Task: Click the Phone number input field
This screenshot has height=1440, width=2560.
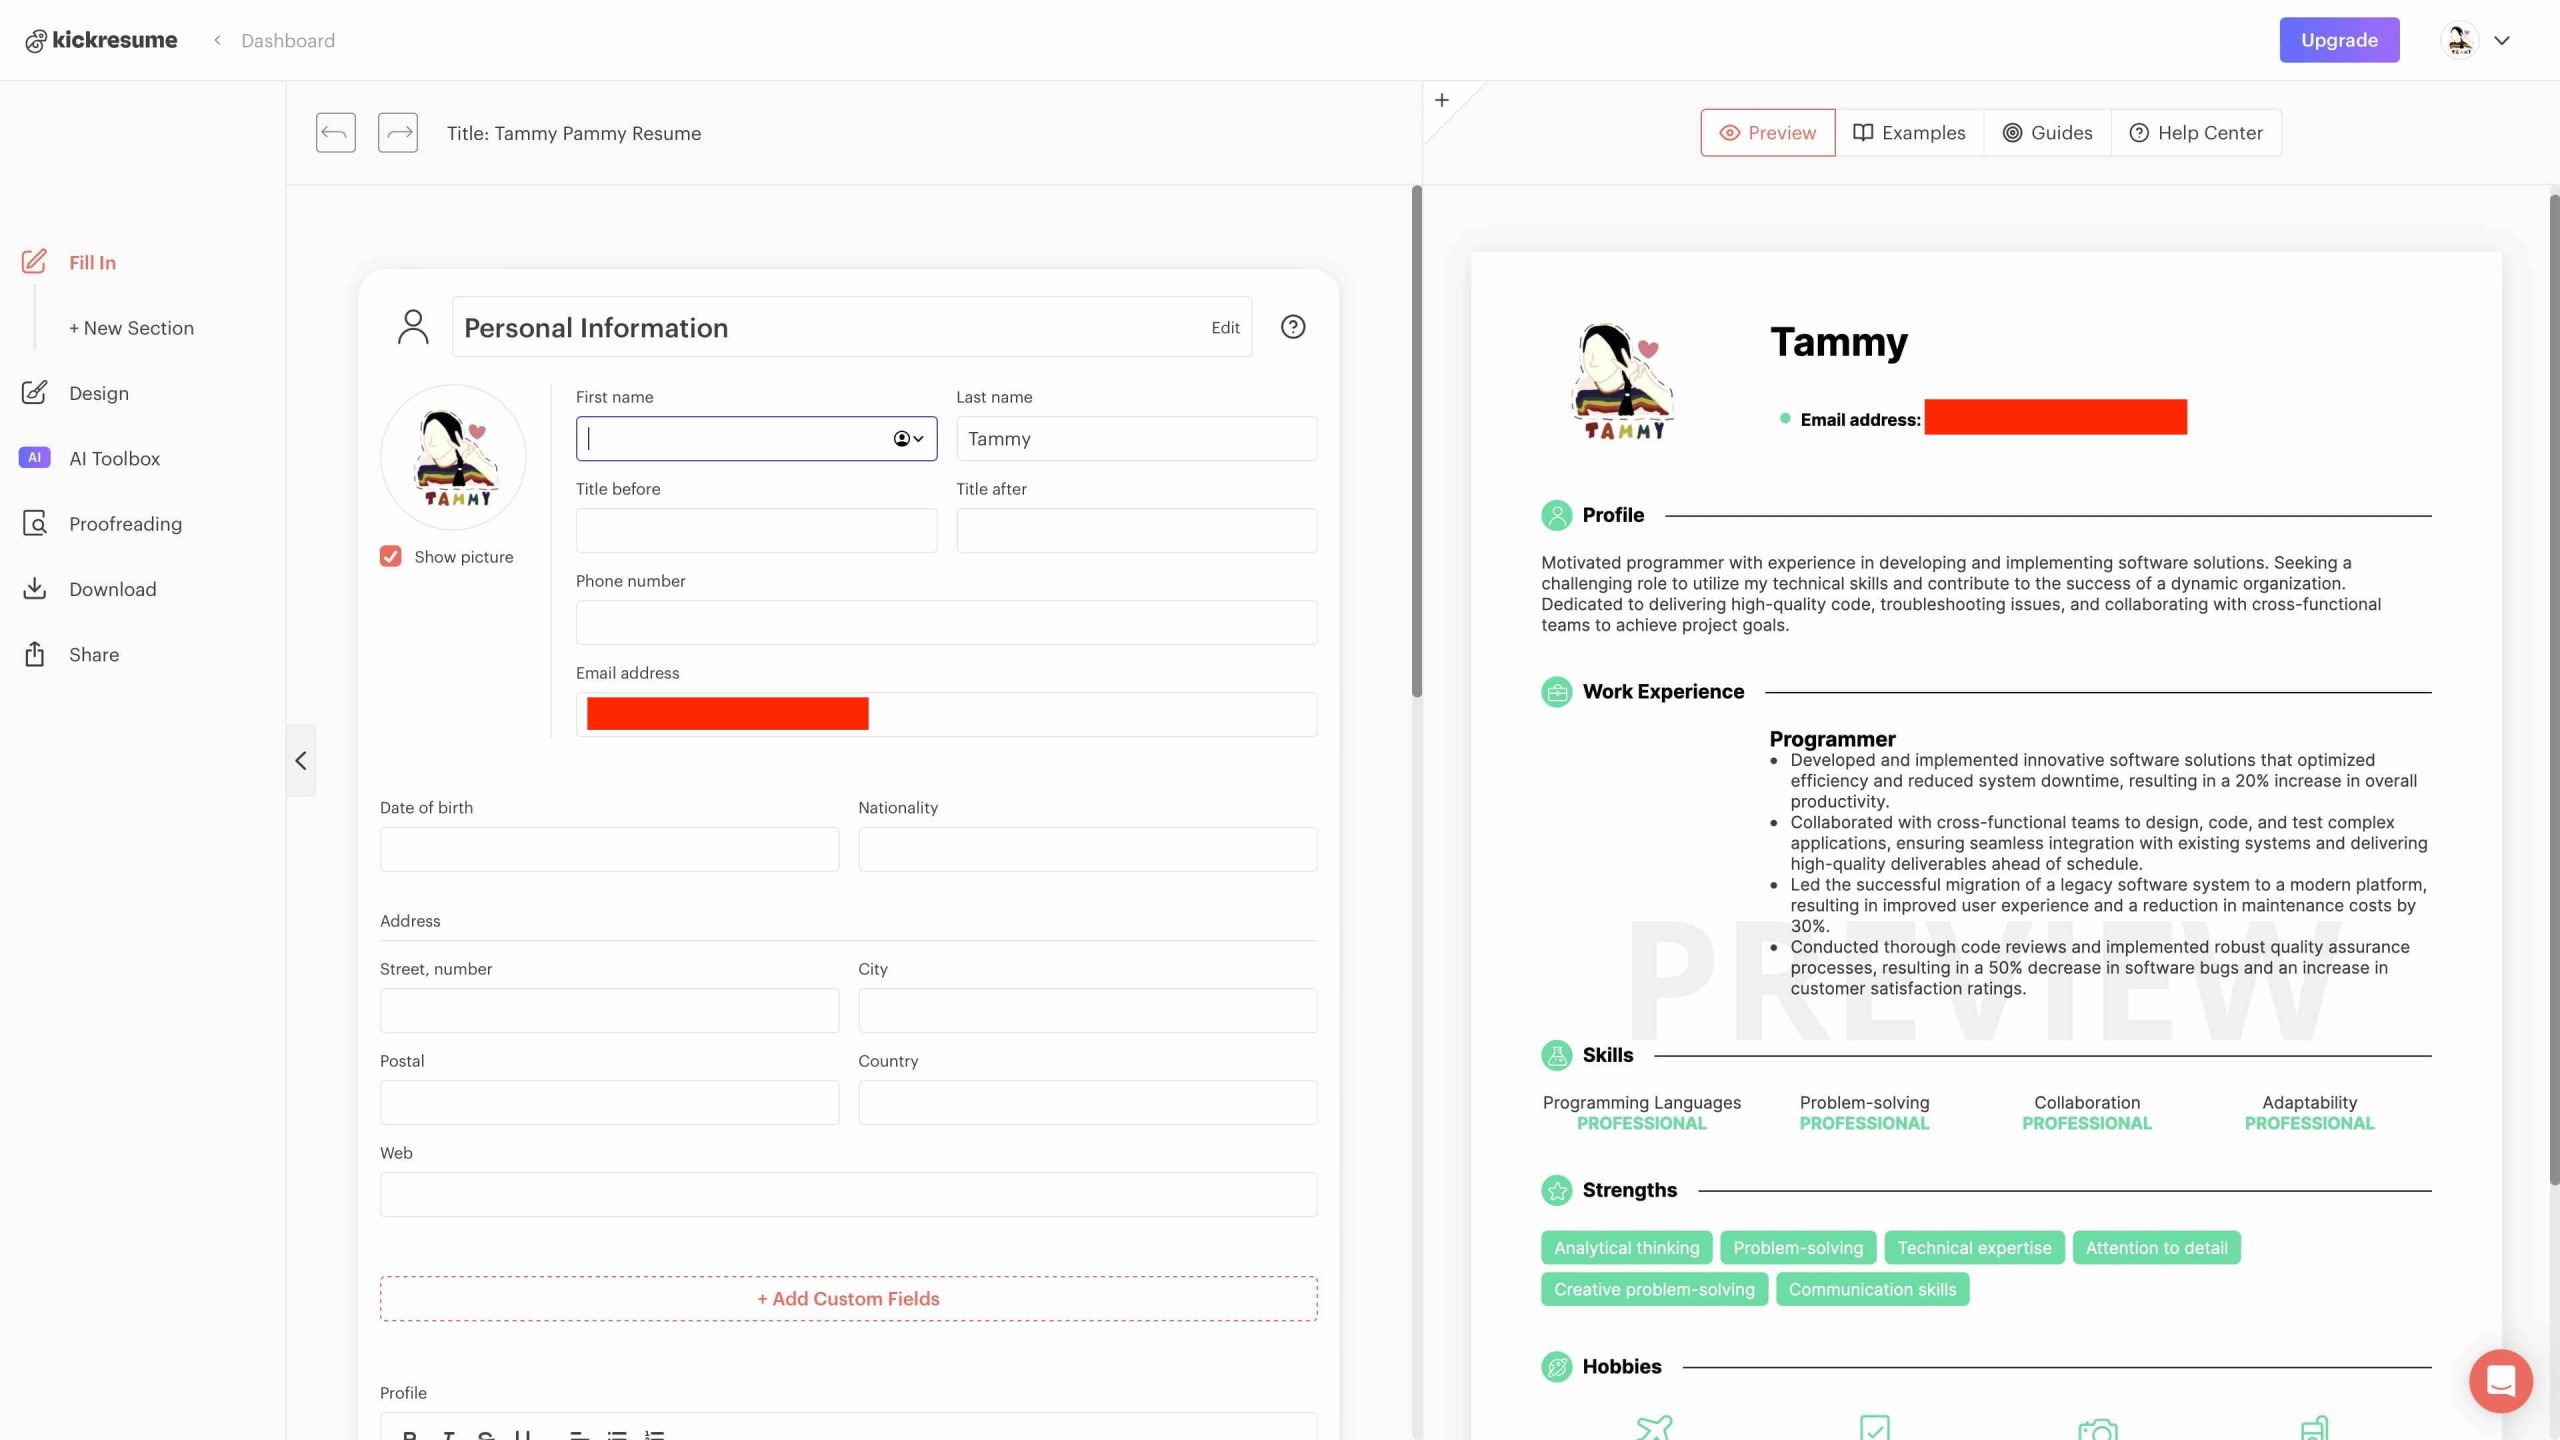Action: tap(945, 623)
